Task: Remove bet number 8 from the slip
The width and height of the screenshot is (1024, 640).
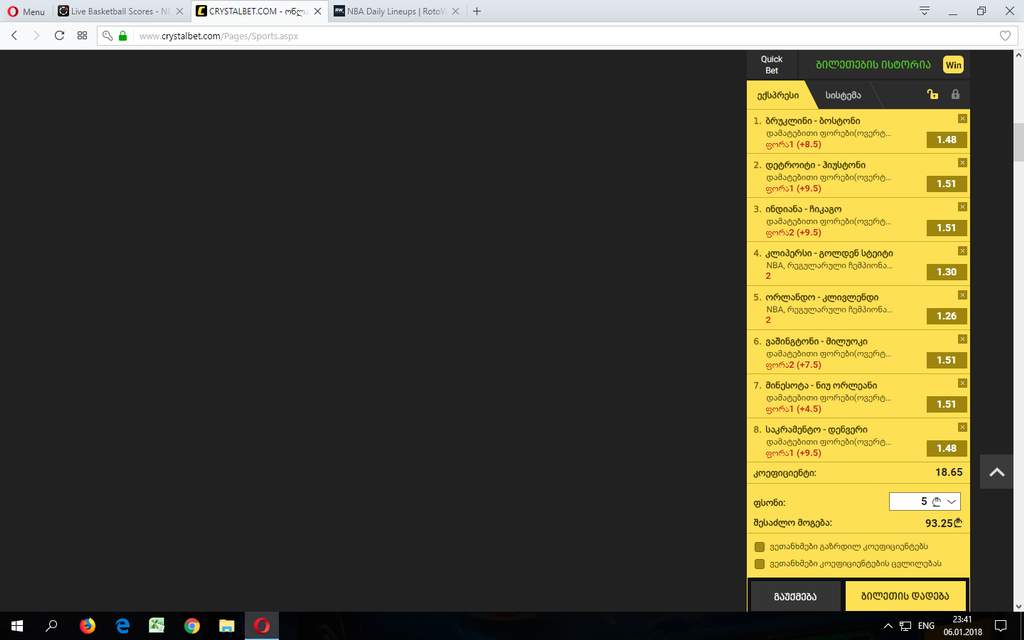Action: click(x=962, y=427)
